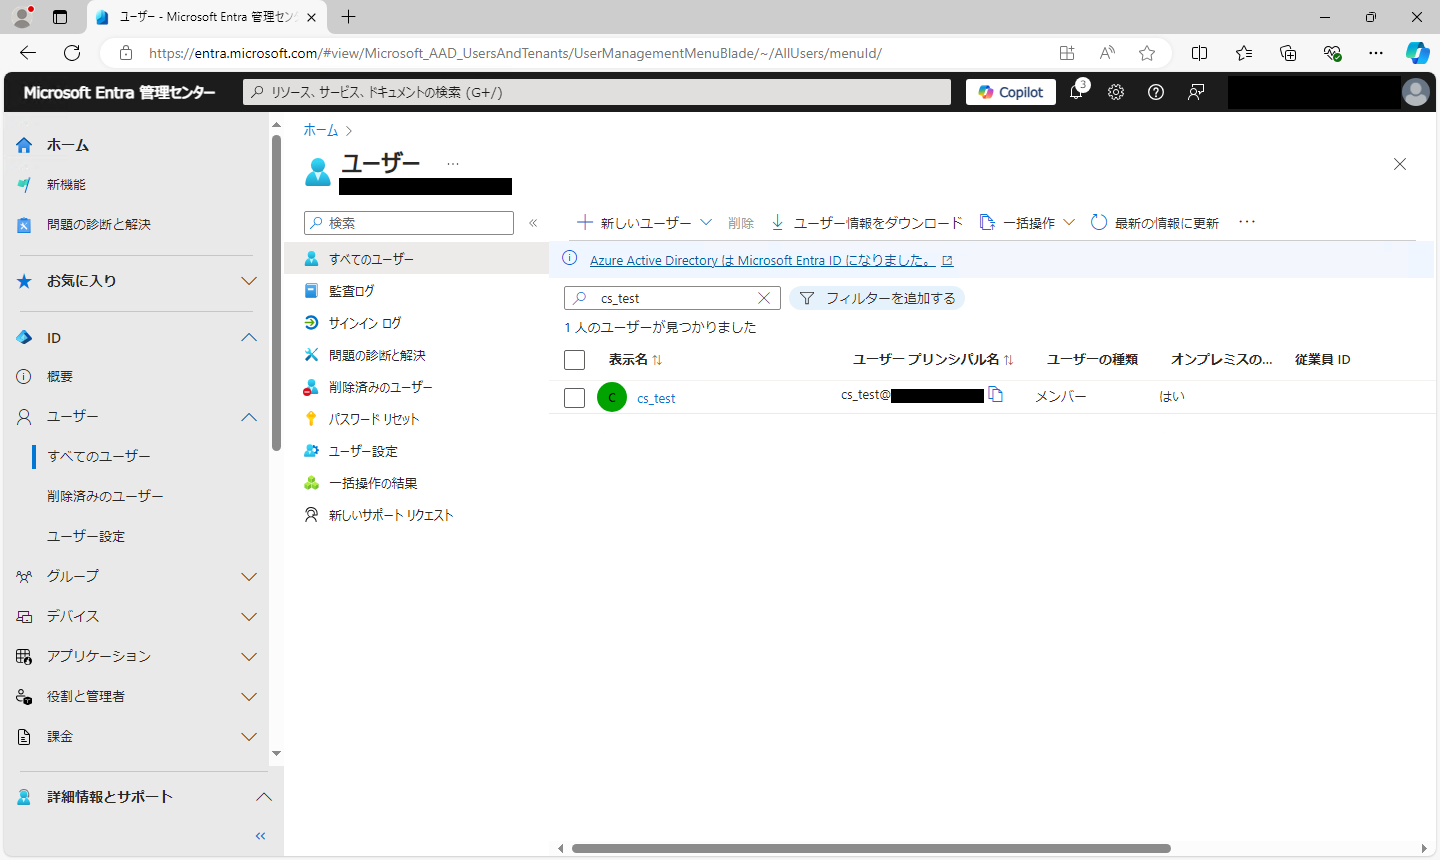Open Edge split screen icon

1200,53
